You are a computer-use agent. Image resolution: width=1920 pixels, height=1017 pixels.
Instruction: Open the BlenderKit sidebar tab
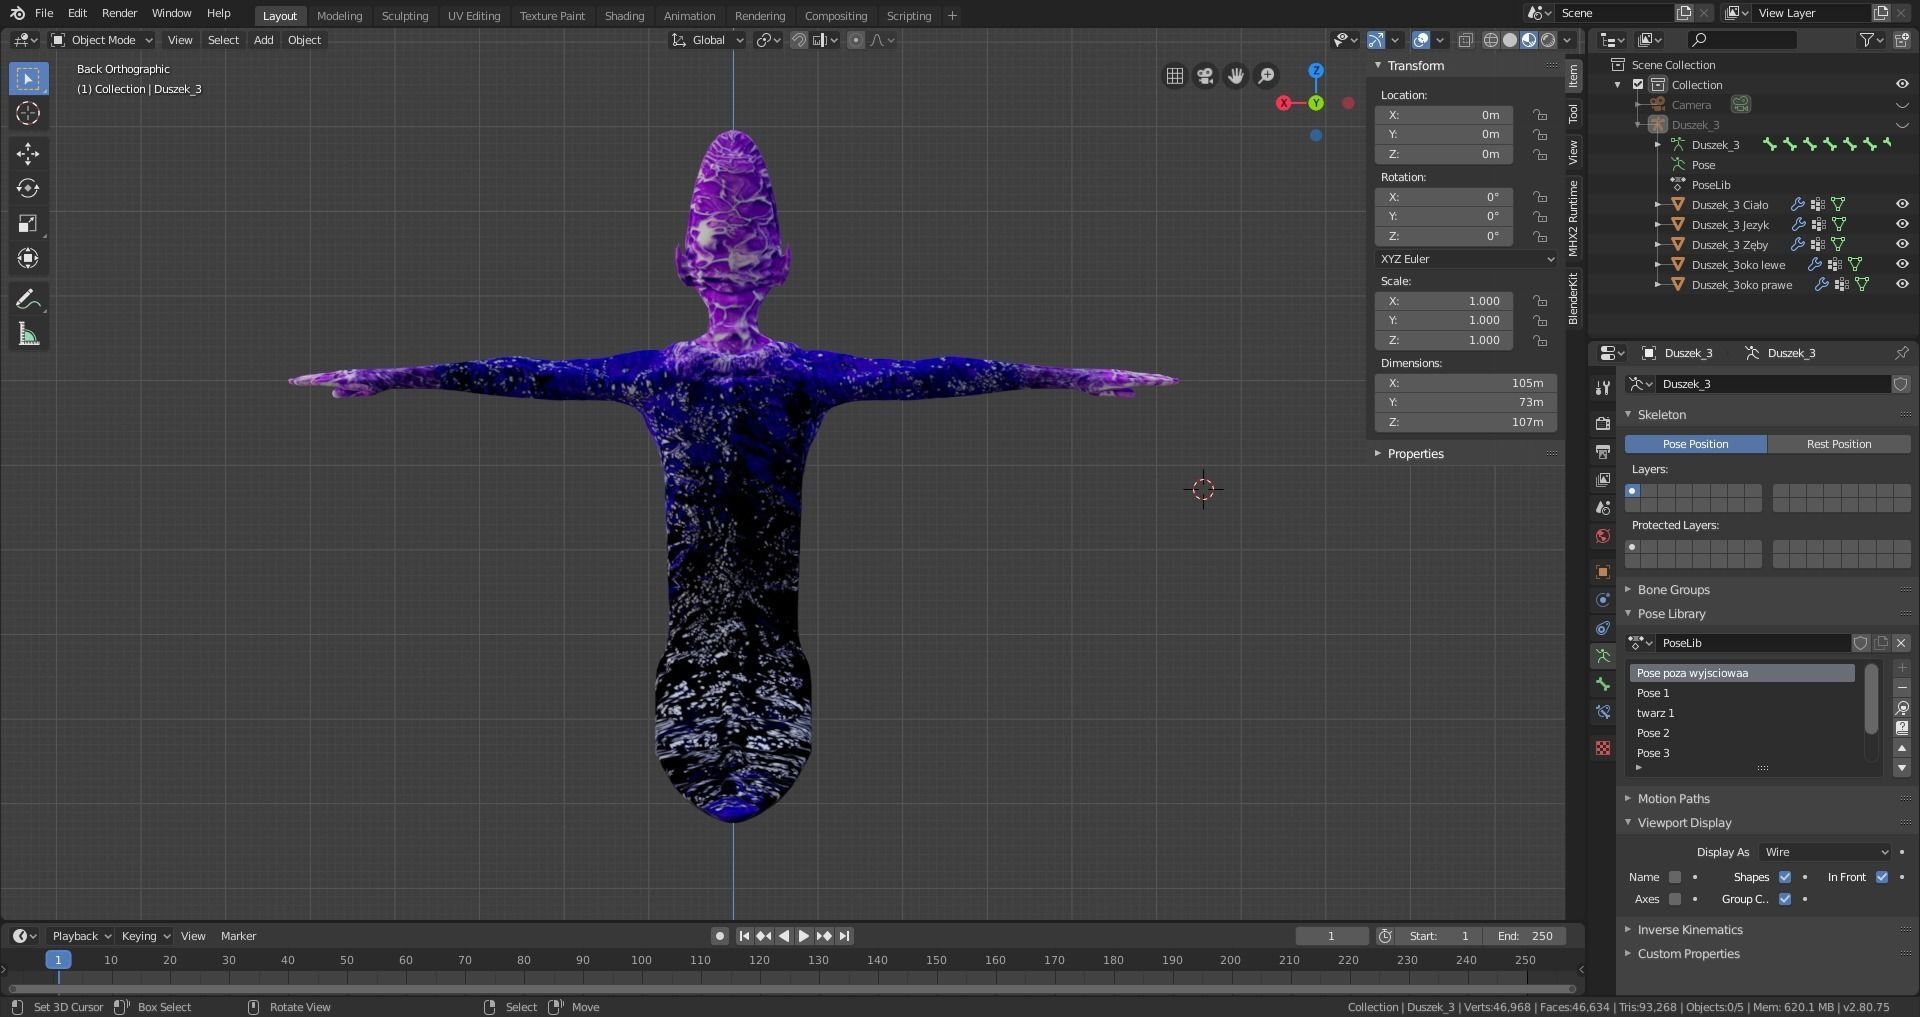coord(1573,298)
